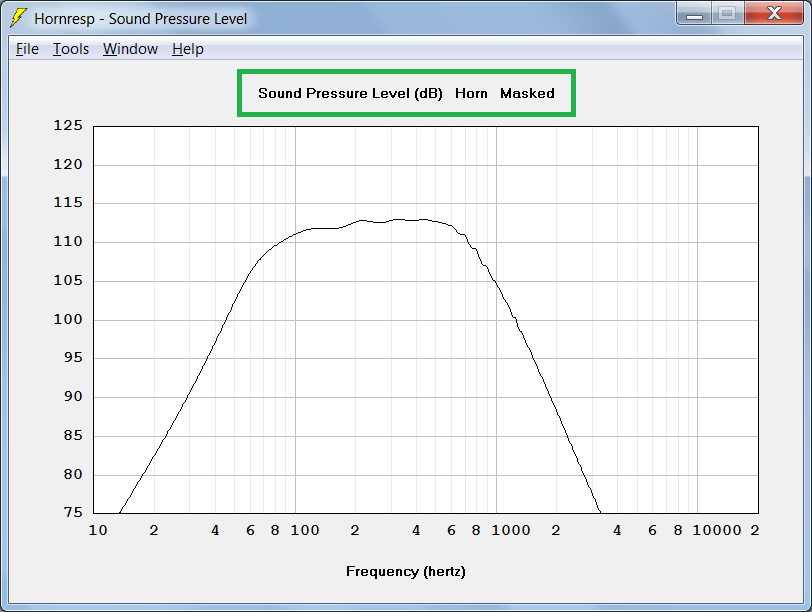Image resolution: width=812 pixels, height=612 pixels.
Task: Minimize the Hornresp window
Action: (694, 13)
